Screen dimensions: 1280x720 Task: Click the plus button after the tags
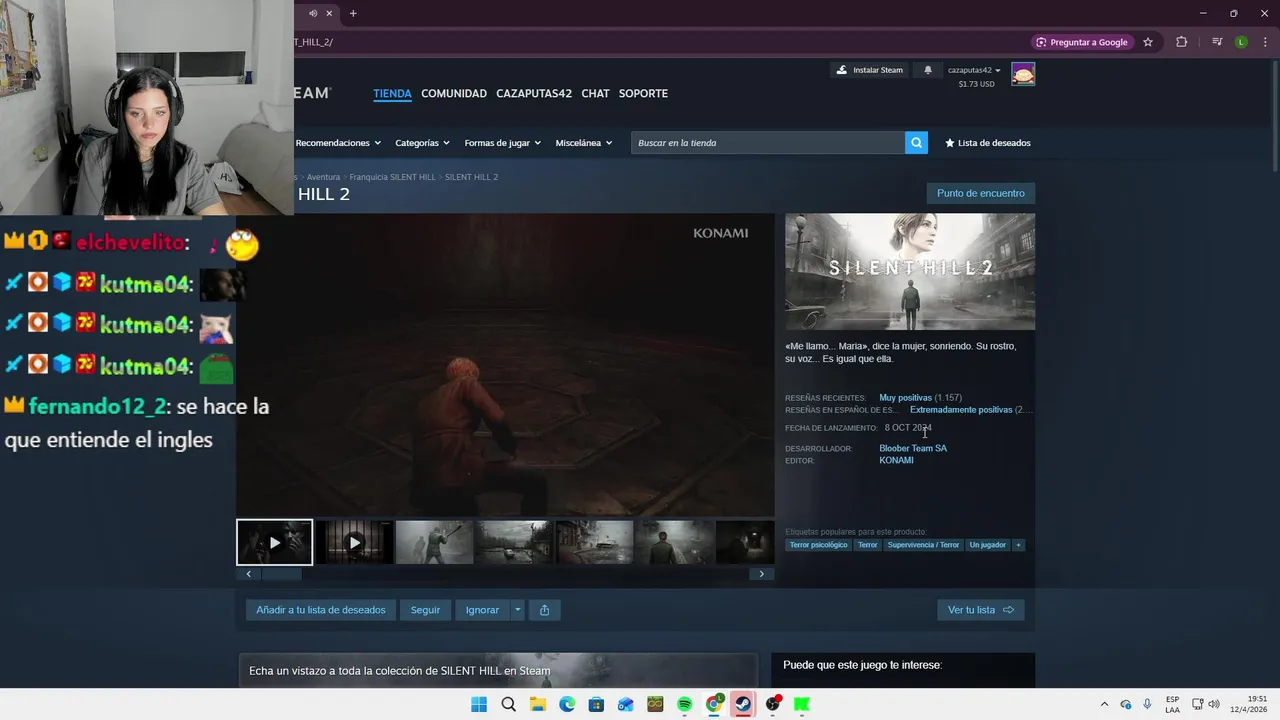1018,545
